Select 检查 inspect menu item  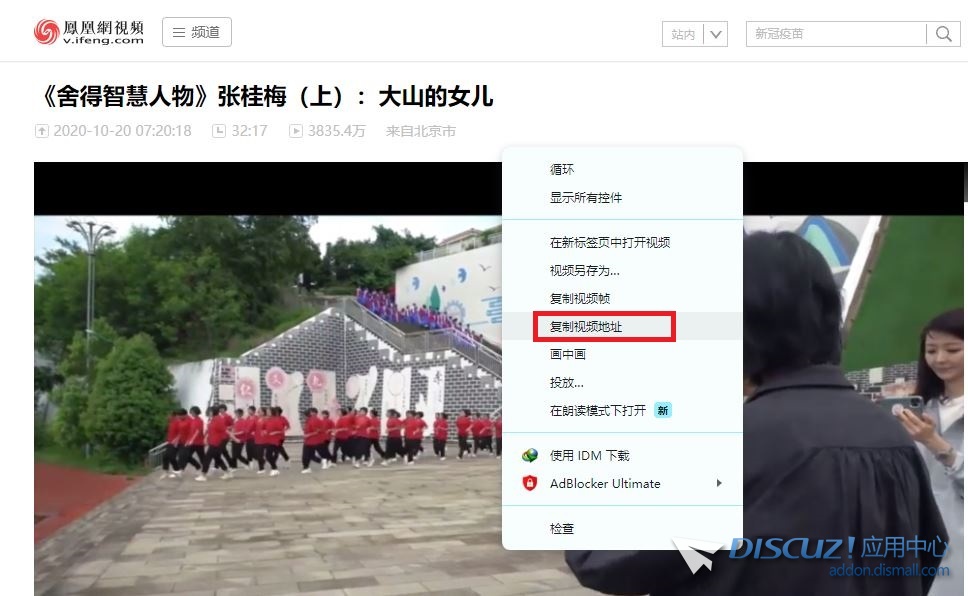(562, 528)
